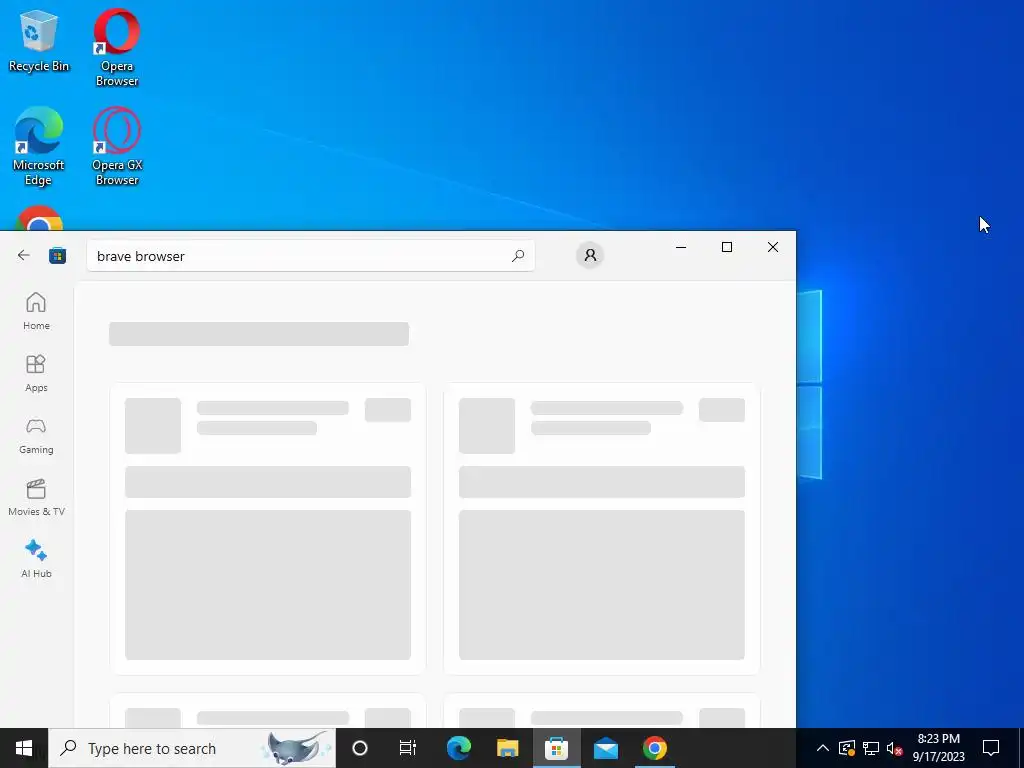Open the user profile icon
This screenshot has width=1024, height=768.
coord(590,255)
